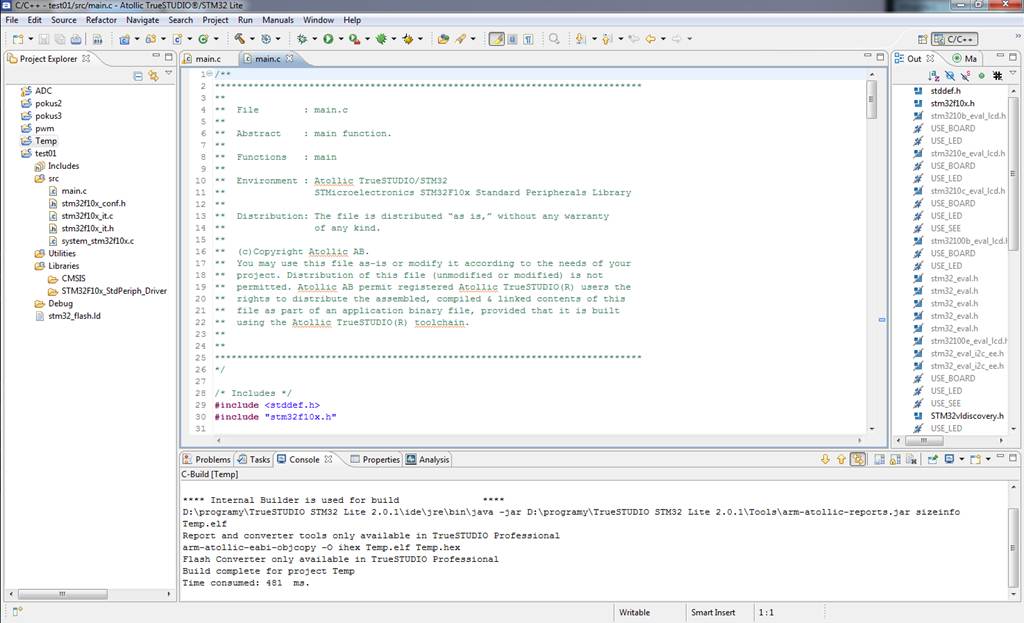This screenshot has height=623, width=1024.
Task: Click the Print icon in the toolbar
Action: coord(76,39)
